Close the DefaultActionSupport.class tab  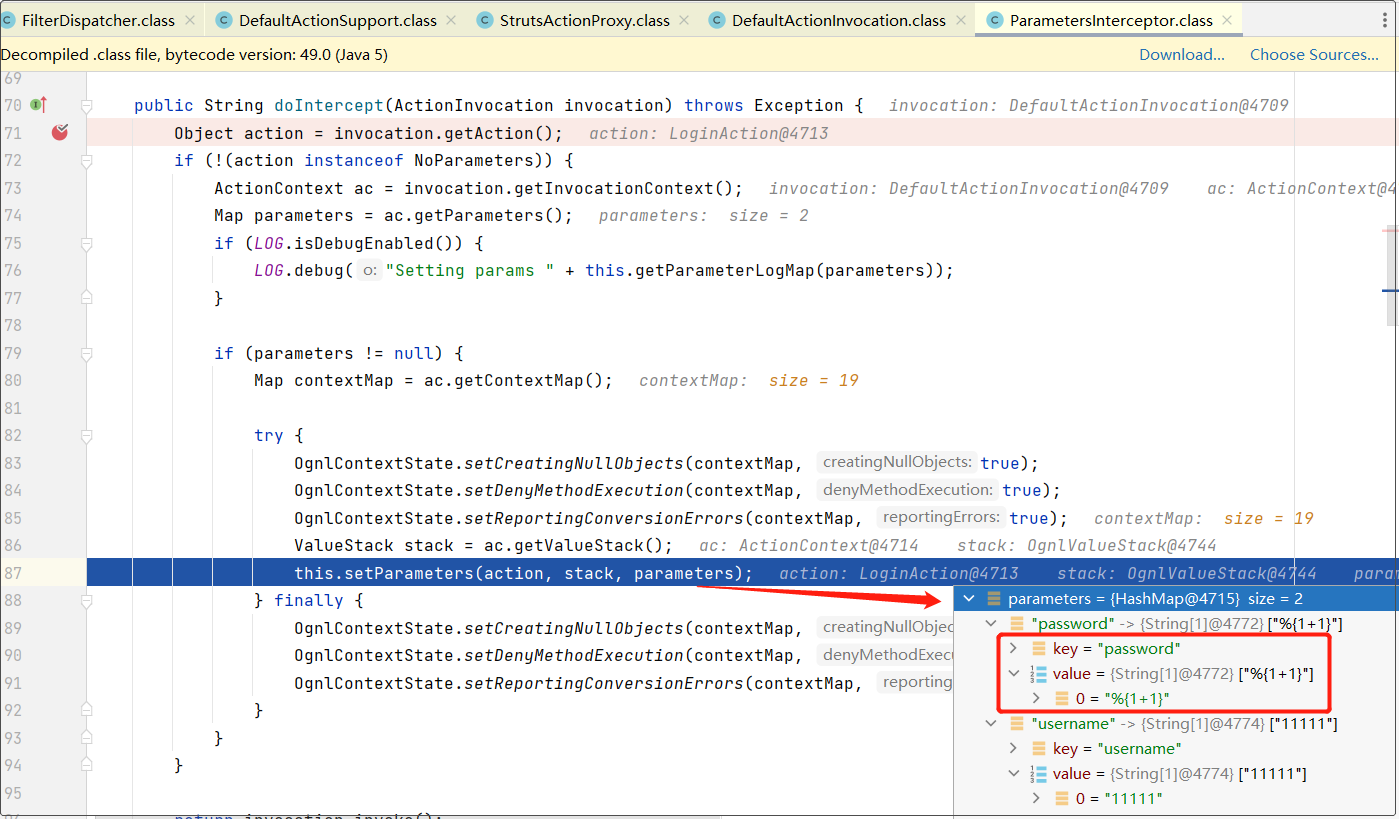(x=452, y=20)
